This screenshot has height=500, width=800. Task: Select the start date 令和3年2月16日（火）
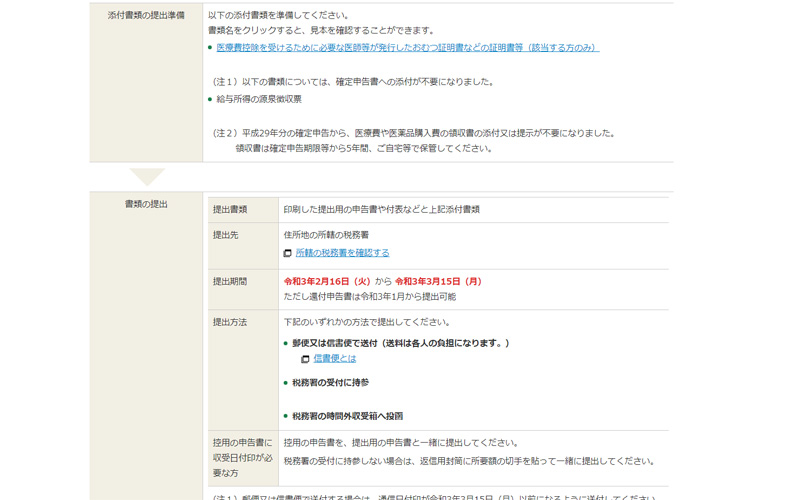point(327,281)
